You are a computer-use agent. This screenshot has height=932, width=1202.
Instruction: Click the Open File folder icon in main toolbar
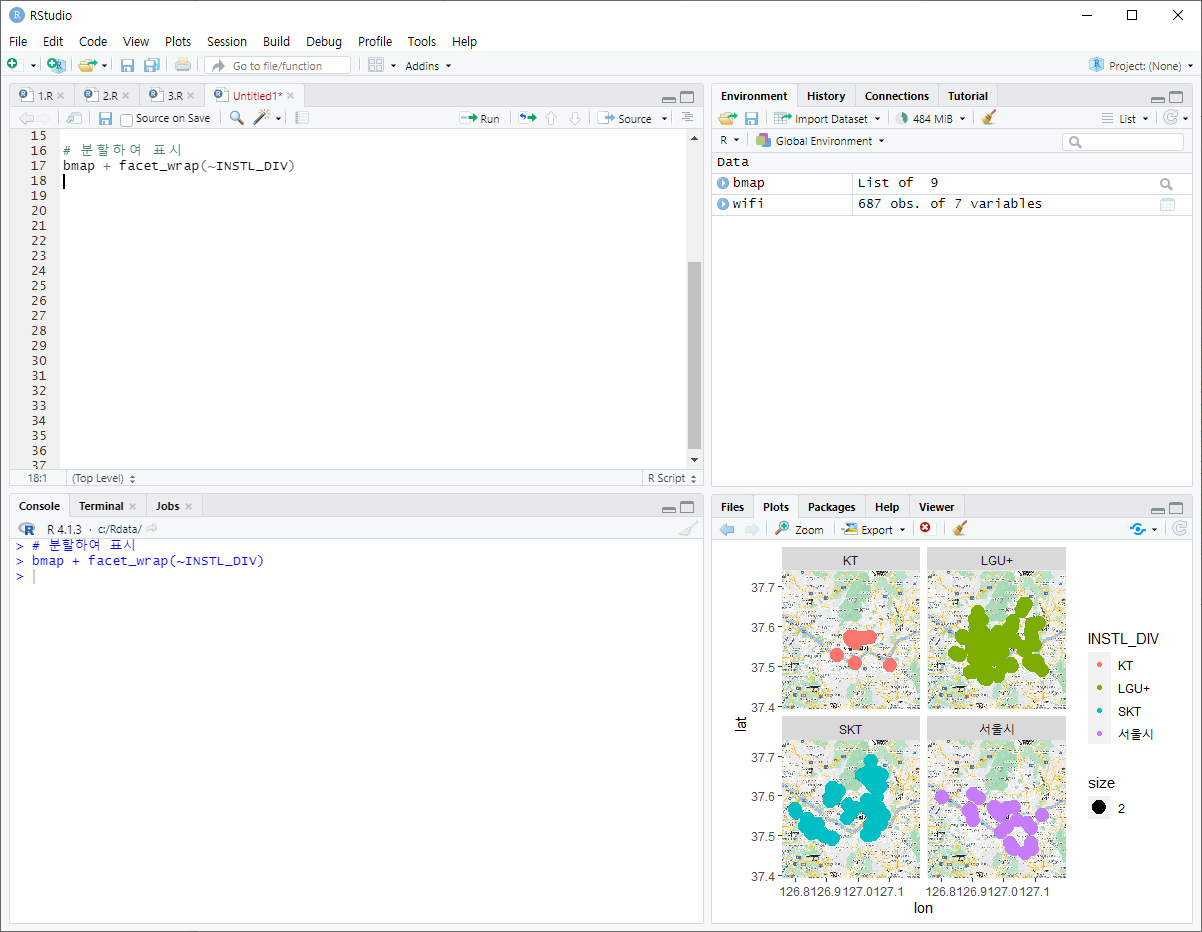click(x=87, y=65)
